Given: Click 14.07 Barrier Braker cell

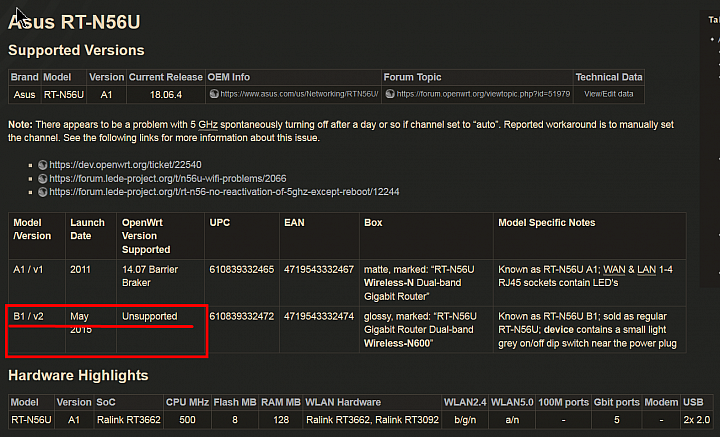Looking at the screenshot, I should (161, 283).
